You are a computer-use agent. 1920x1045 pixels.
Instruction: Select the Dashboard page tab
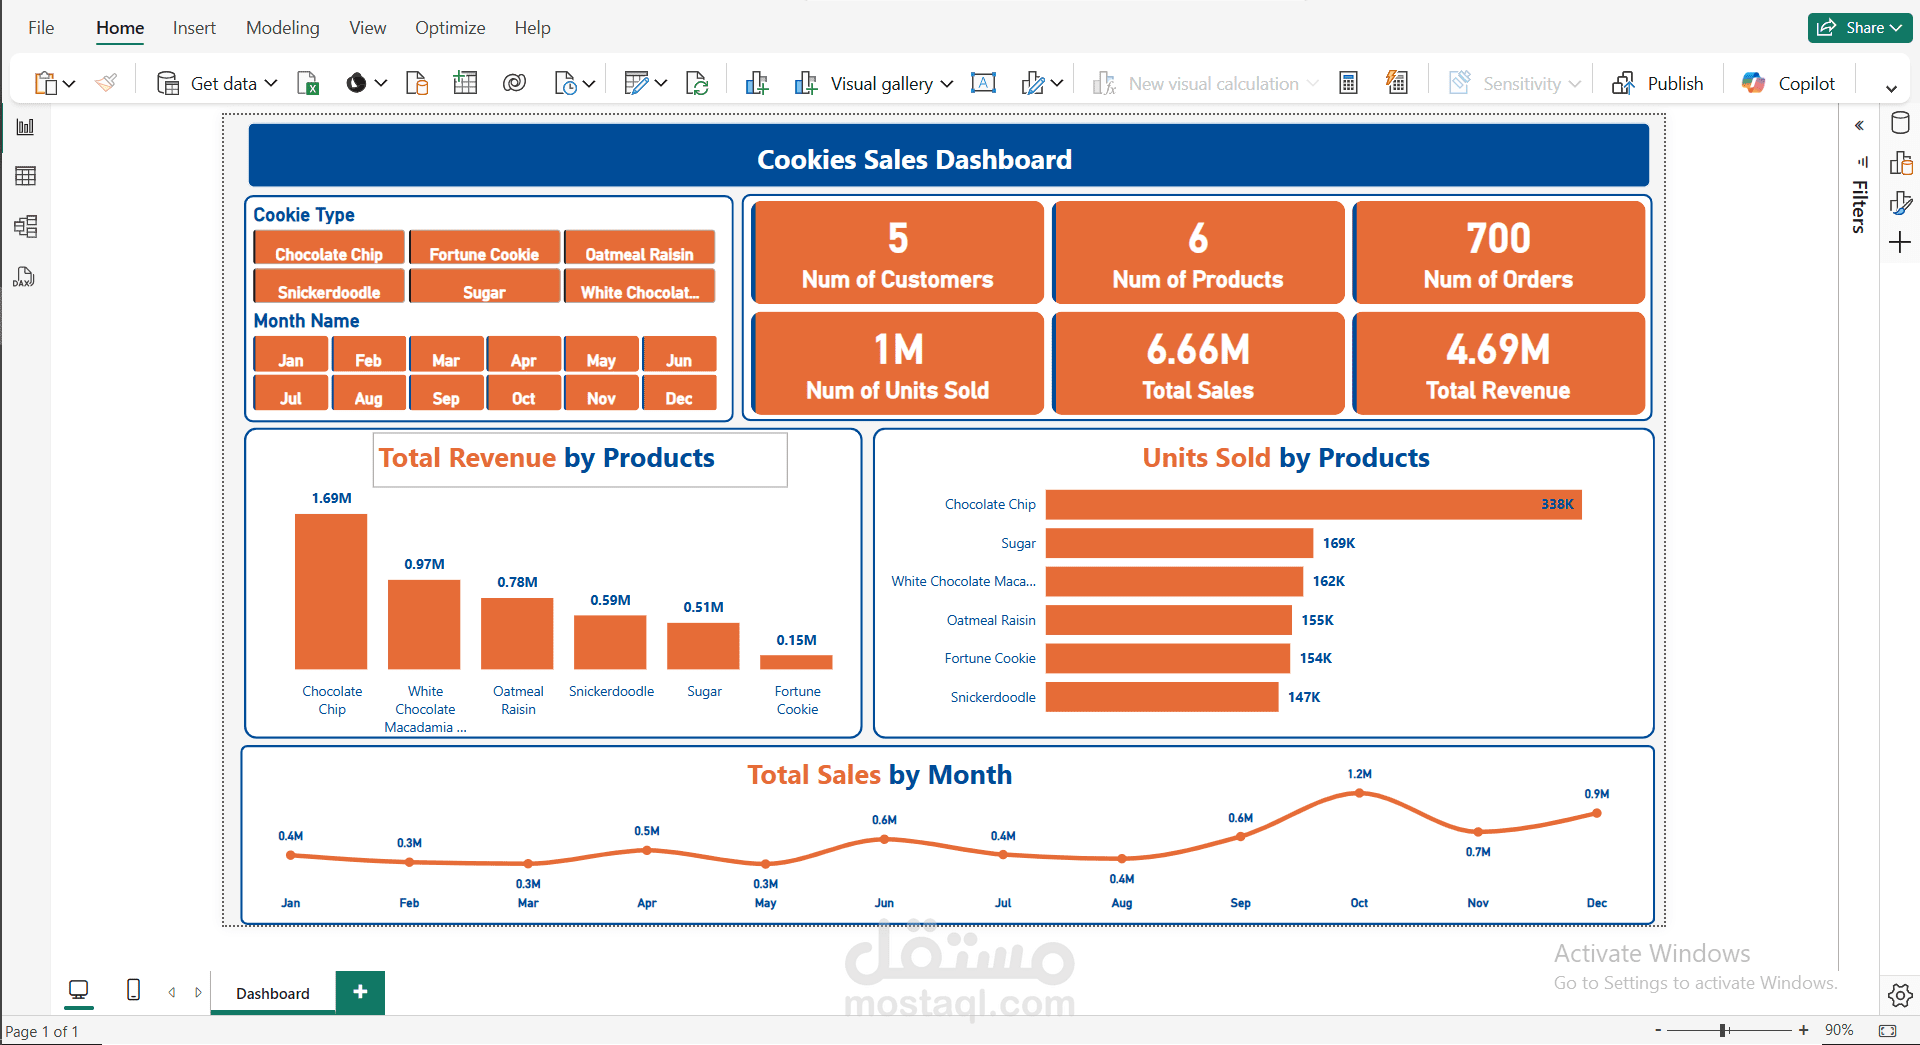point(273,993)
